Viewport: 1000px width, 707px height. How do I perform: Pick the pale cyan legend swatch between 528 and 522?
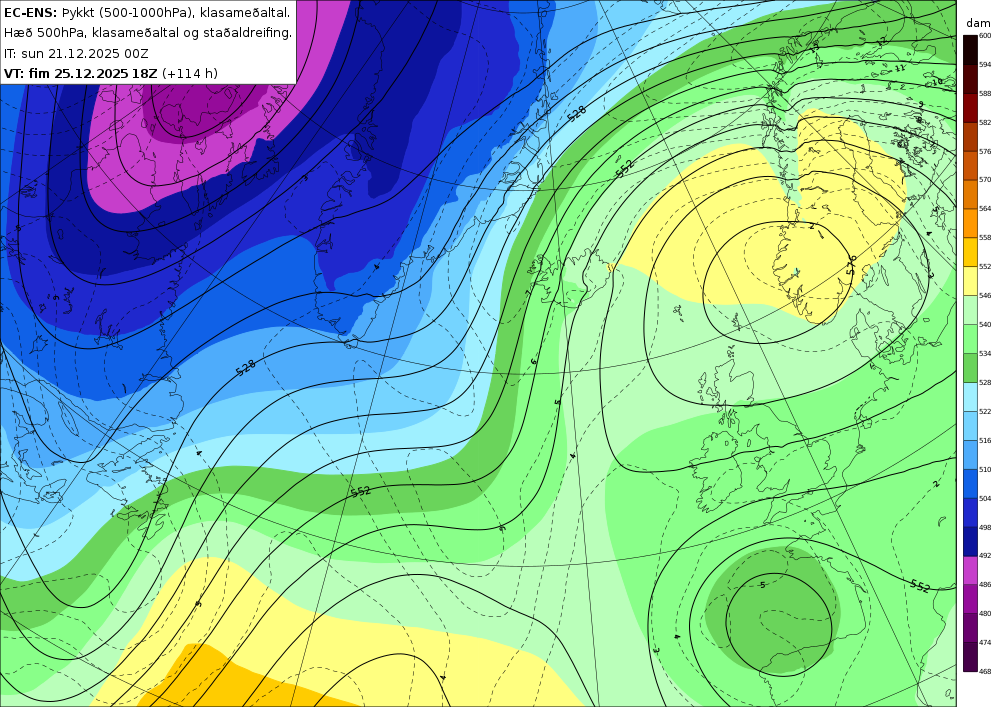pos(969,397)
